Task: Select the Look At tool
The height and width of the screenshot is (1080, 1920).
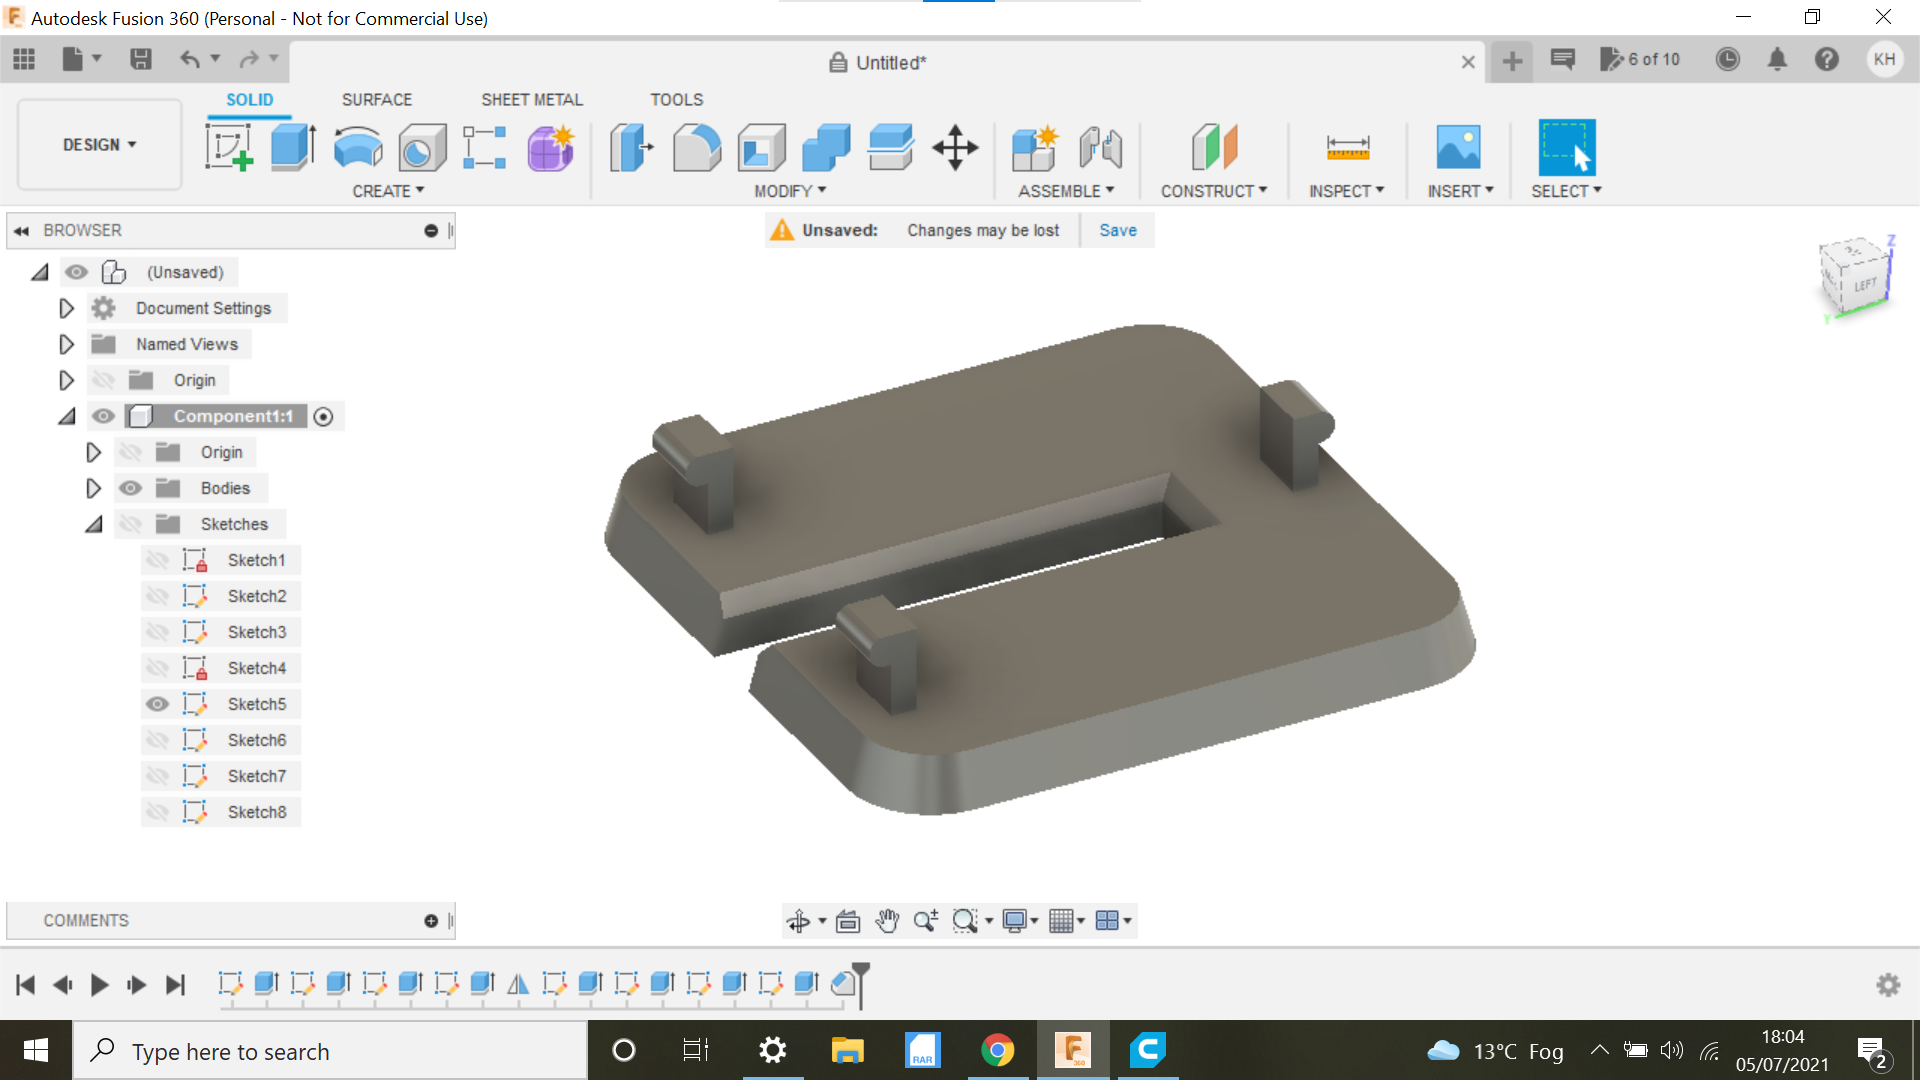Action: pyautogui.click(x=848, y=921)
